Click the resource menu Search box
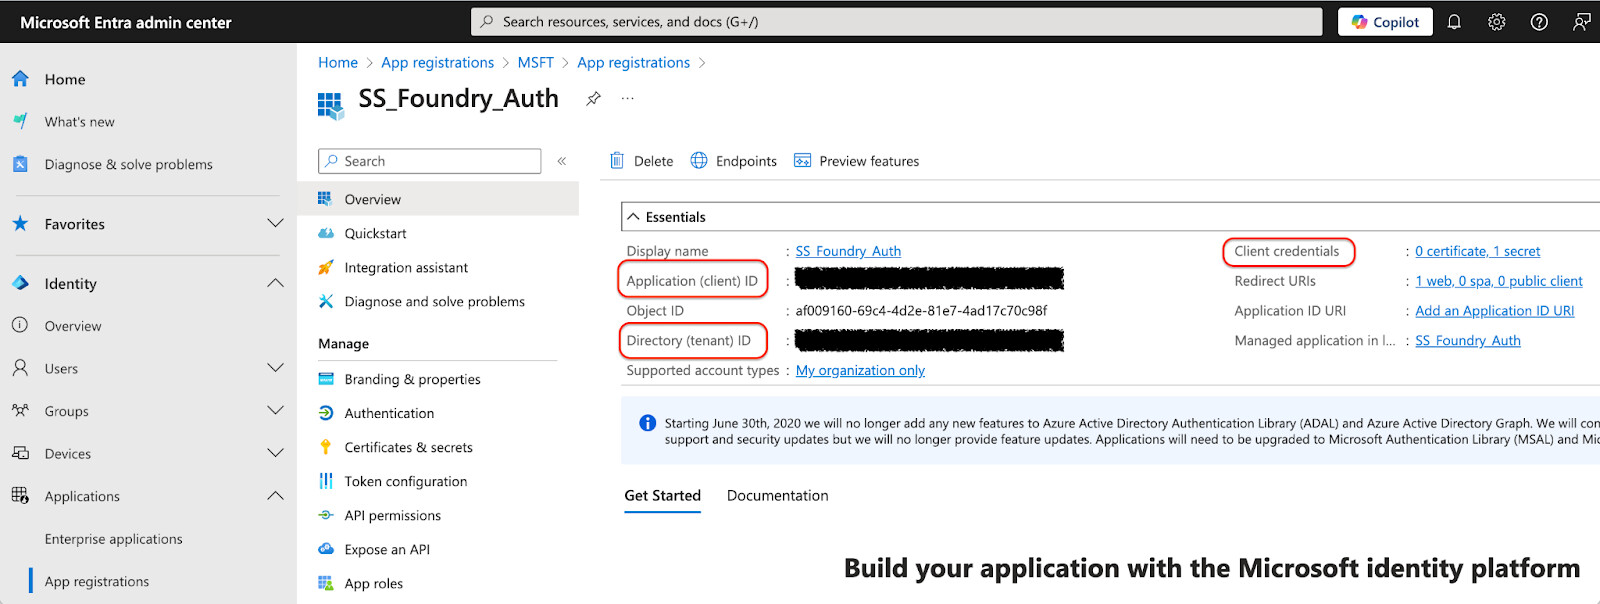The height and width of the screenshot is (604, 1600). tap(430, 161)
